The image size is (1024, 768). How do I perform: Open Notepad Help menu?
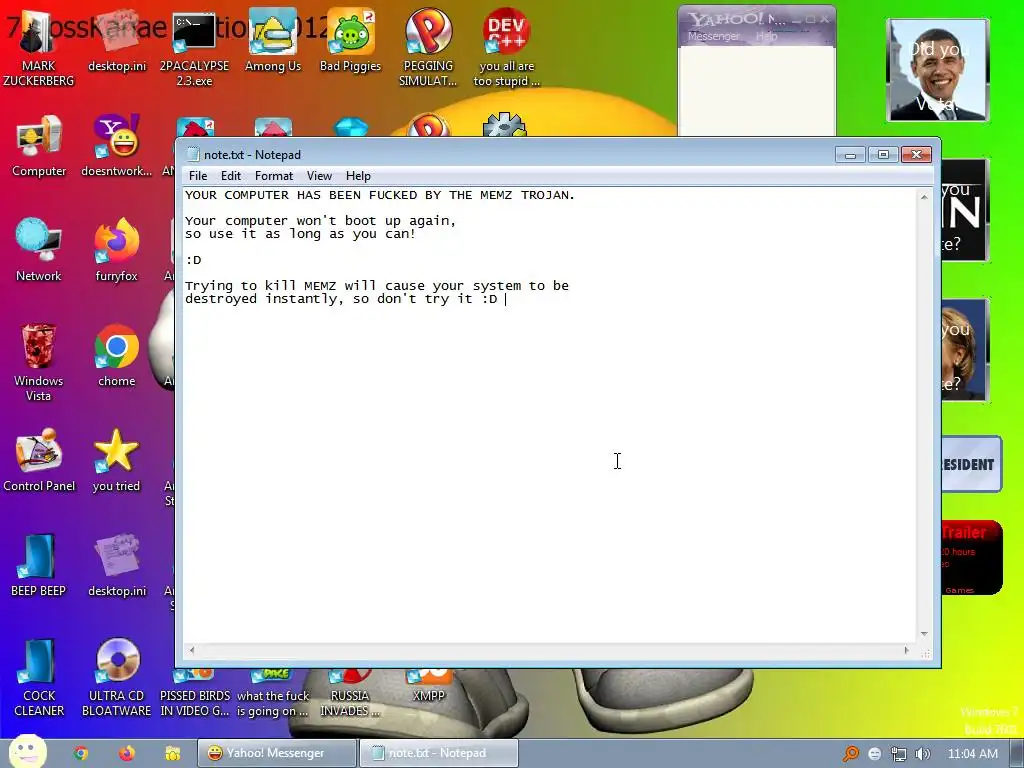click(x=358, y=176)
